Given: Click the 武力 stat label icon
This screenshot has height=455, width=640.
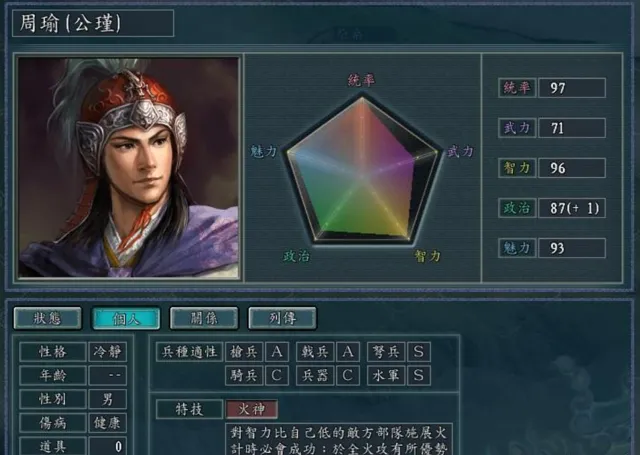Looking at the screenshot, I should (517, 128).
